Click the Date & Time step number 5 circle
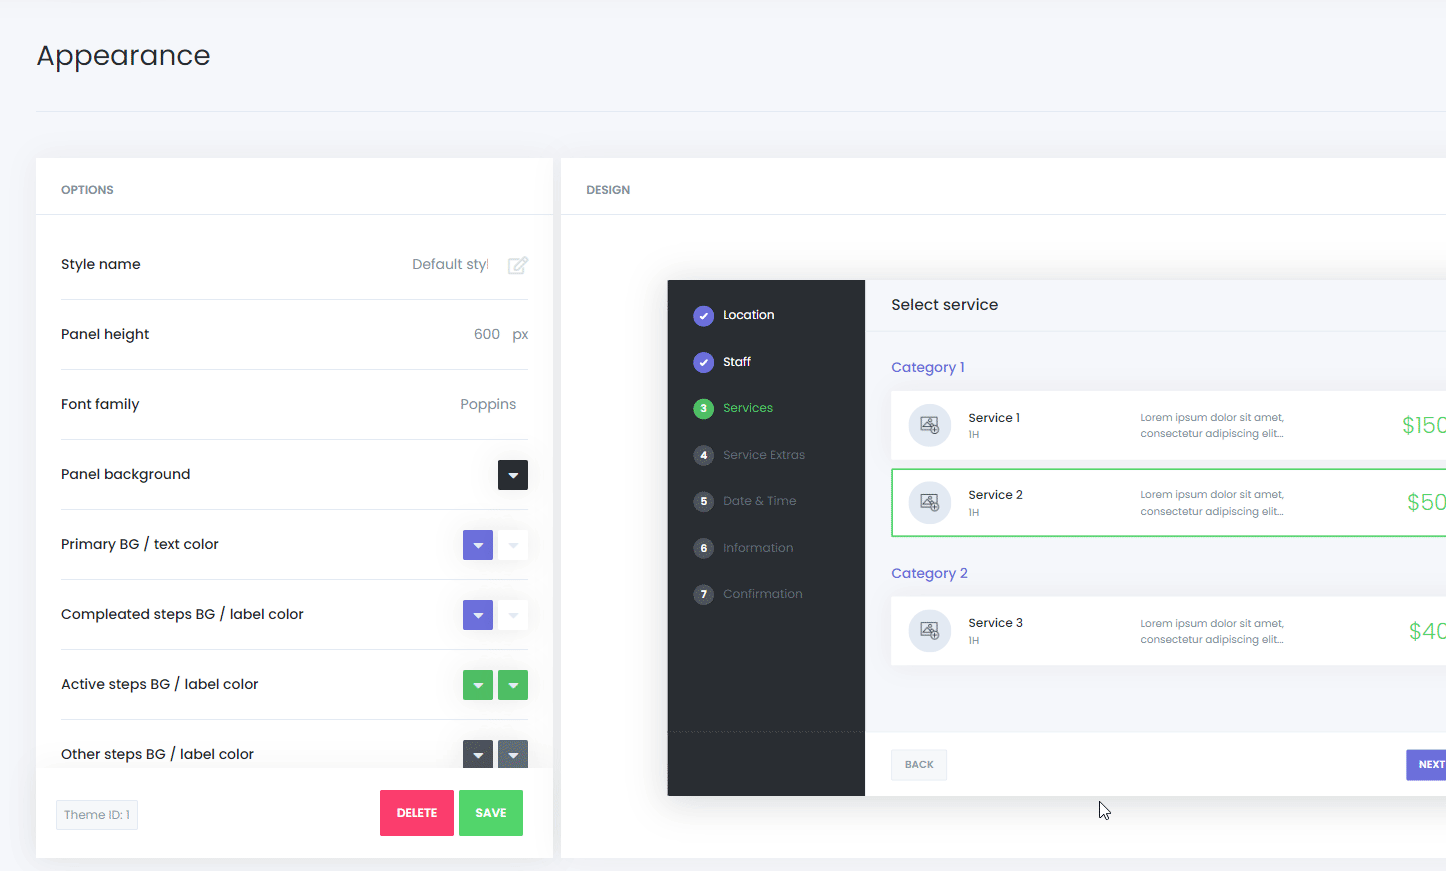 click(x=704, y=502)
